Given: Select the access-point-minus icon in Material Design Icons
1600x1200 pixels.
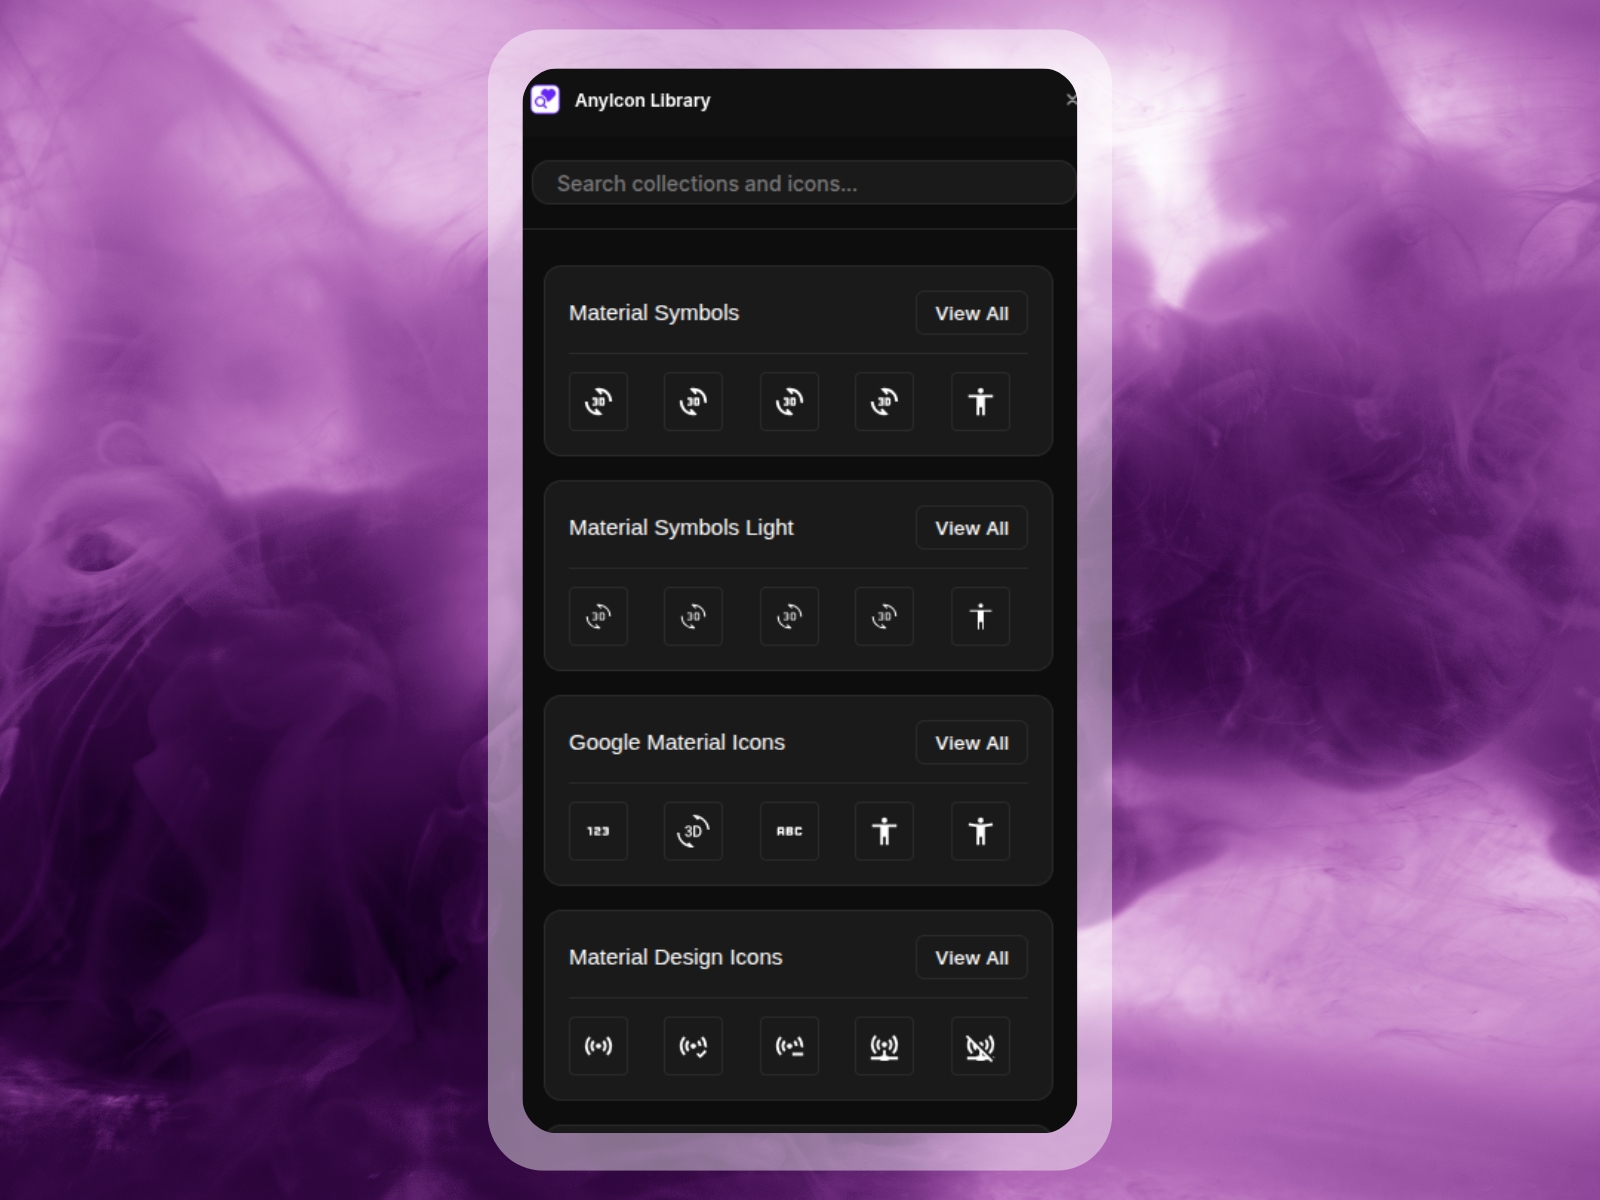Looking at the screenshot, I should 789,1046.
